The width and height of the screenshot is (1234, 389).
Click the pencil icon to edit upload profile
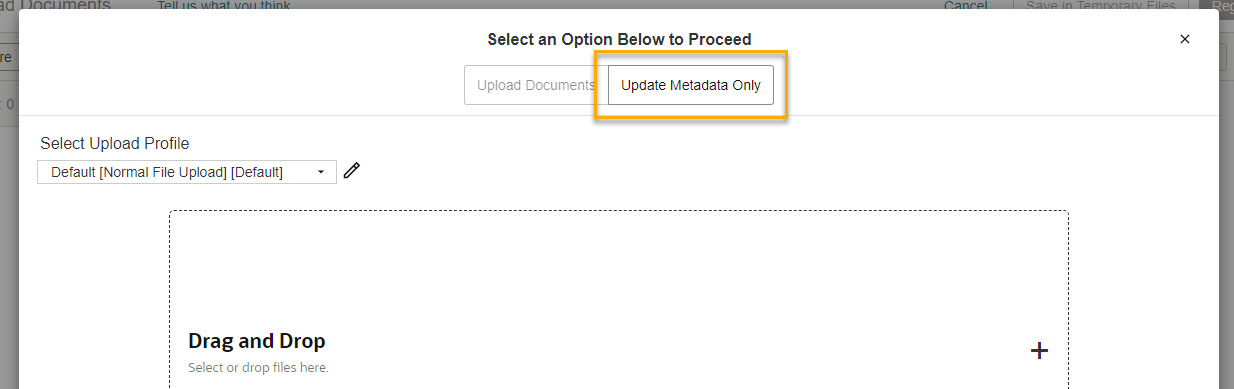tap(351, 171)
